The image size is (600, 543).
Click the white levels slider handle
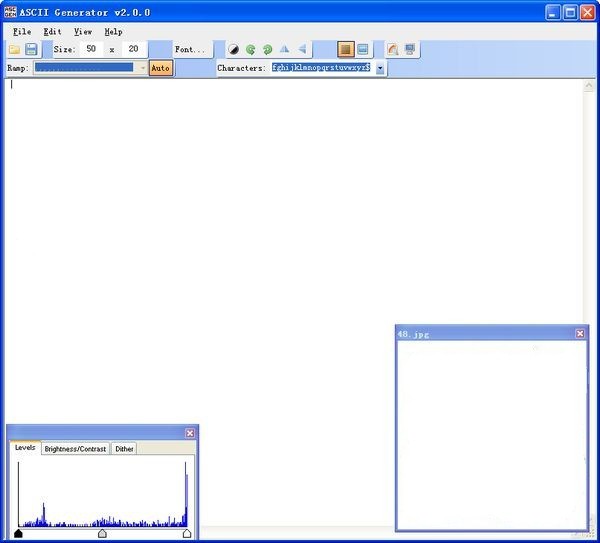pos(187,533)
